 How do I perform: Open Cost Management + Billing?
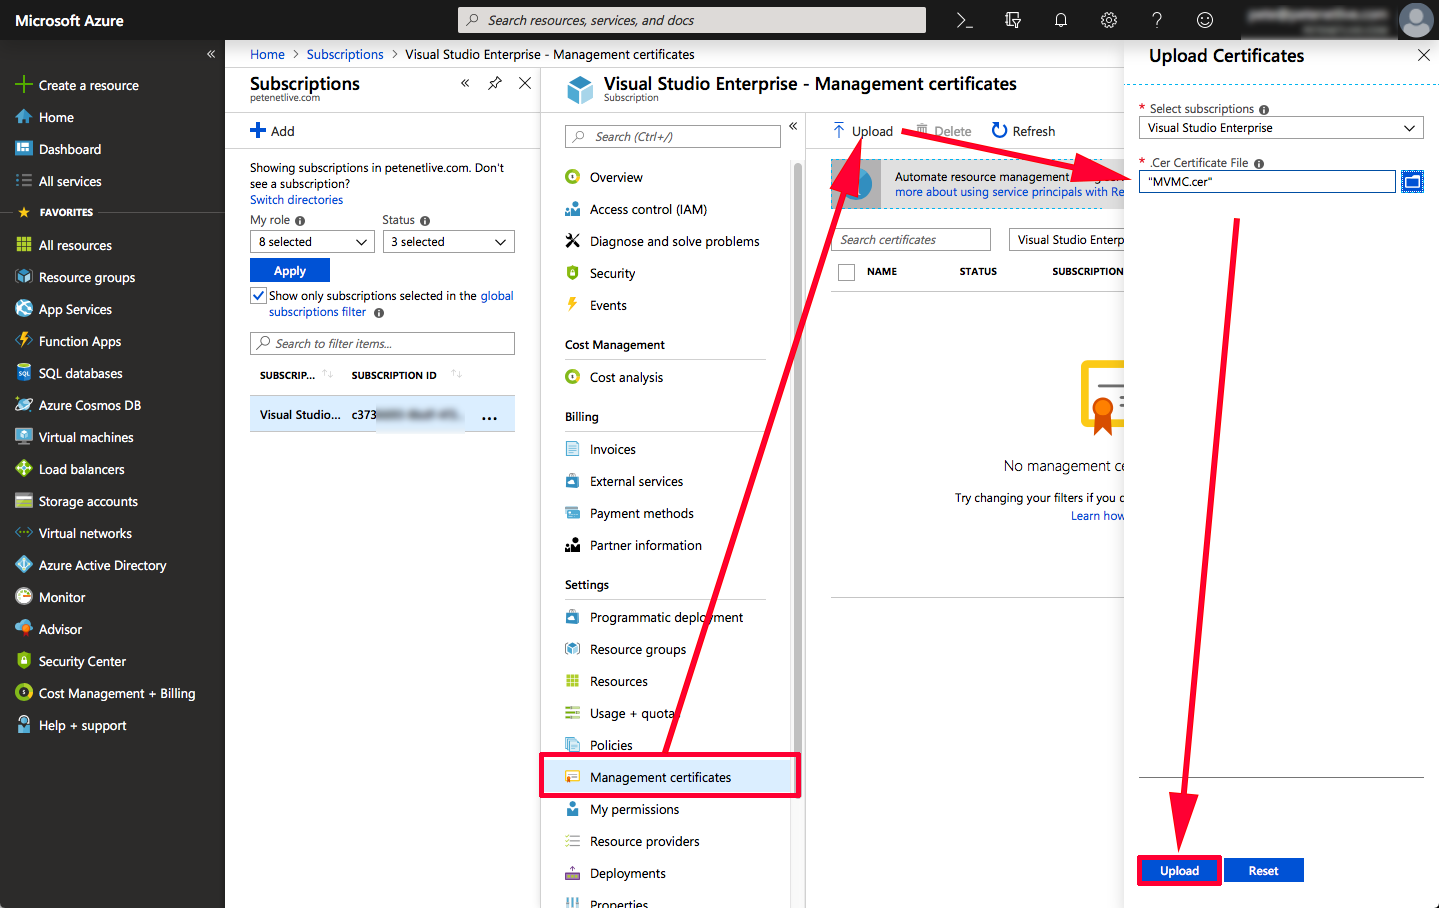(x=105, y=693)
